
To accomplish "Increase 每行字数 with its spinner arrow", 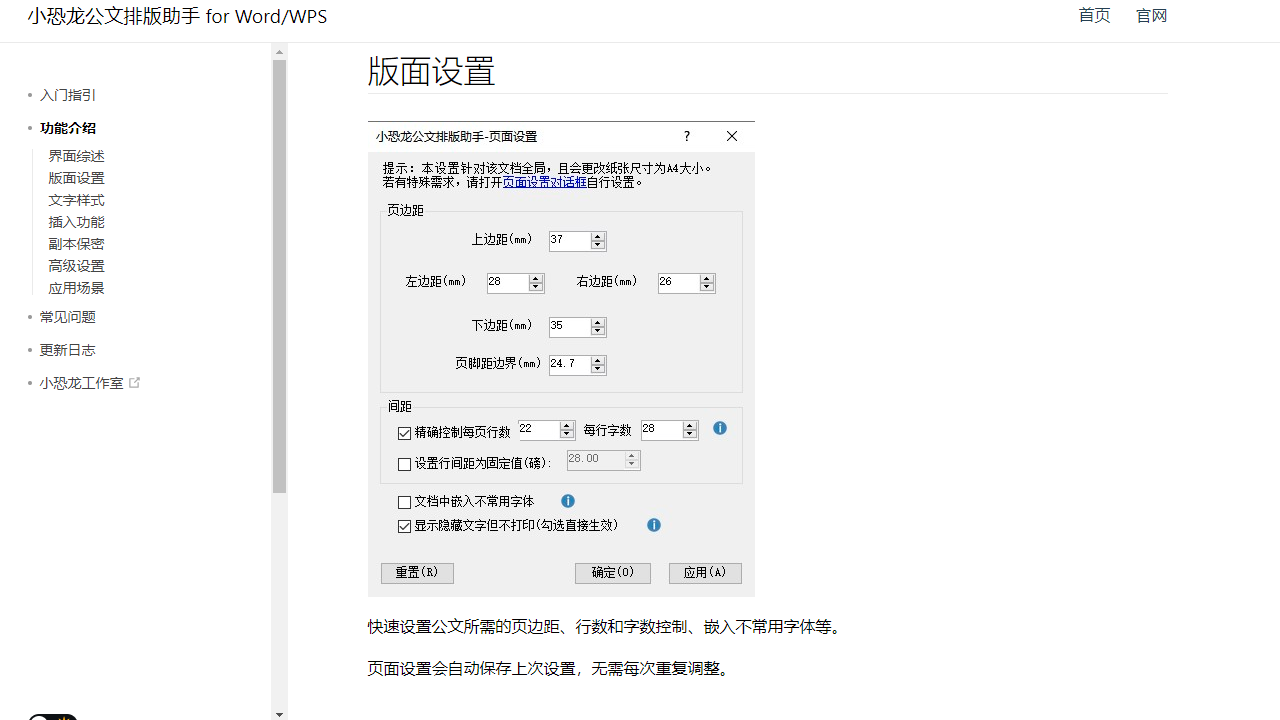I will pyautogui.click(x=689, y=425).
